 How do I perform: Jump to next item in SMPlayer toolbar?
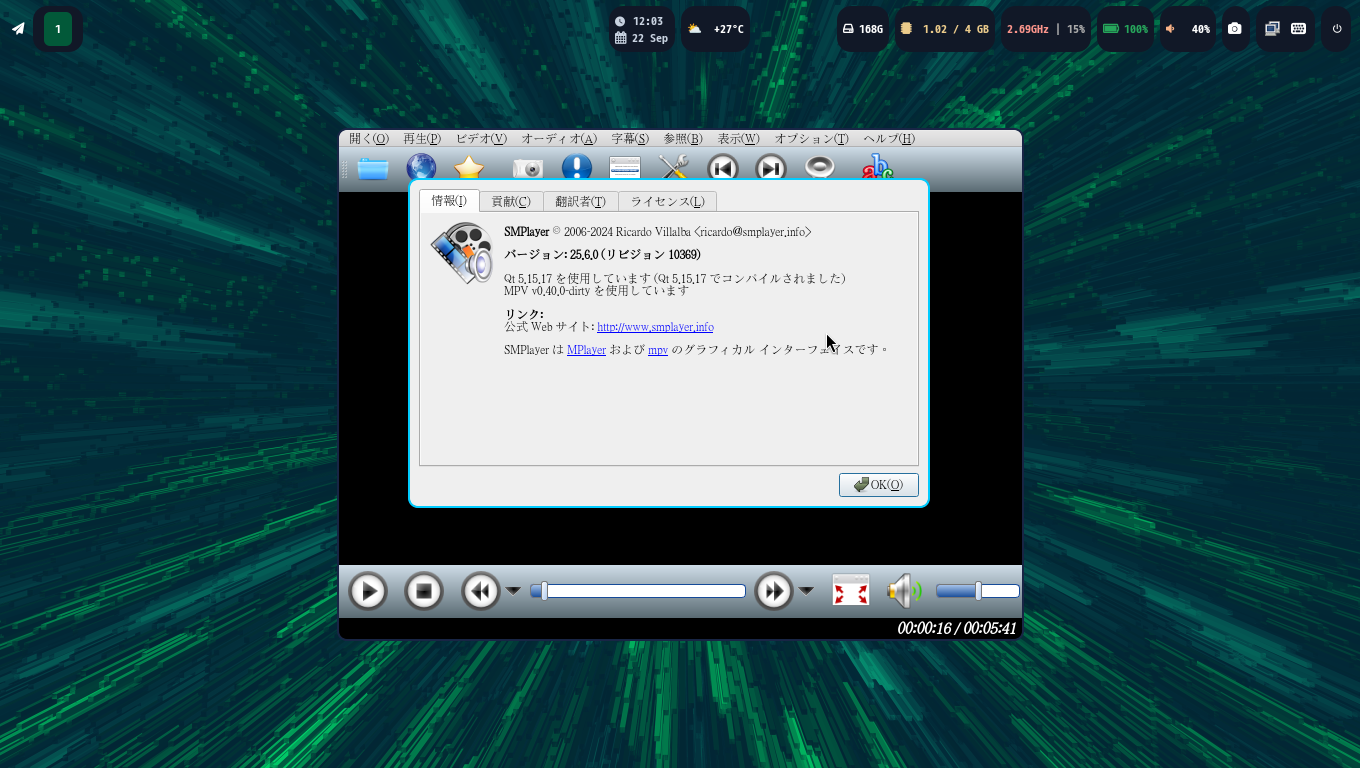coord(771,169)
